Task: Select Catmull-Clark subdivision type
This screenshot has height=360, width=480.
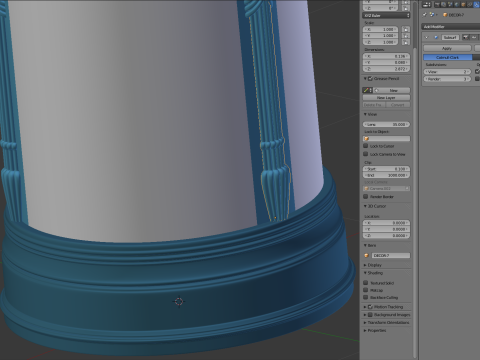Action: click(x=448, y=58)
